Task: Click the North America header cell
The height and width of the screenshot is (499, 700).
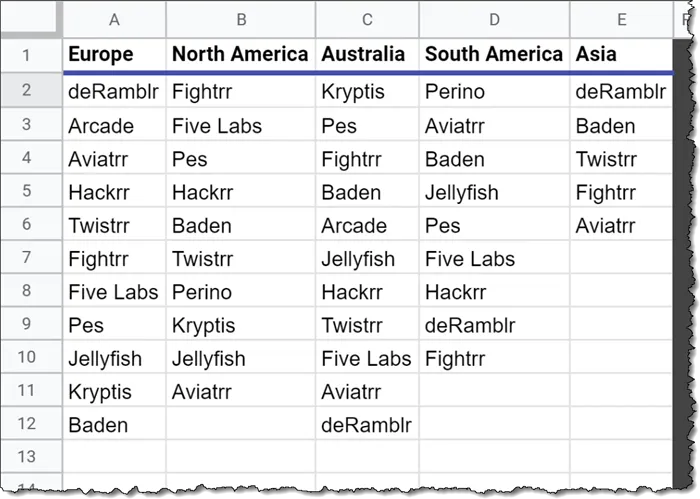Action: [x=240, y=54]
